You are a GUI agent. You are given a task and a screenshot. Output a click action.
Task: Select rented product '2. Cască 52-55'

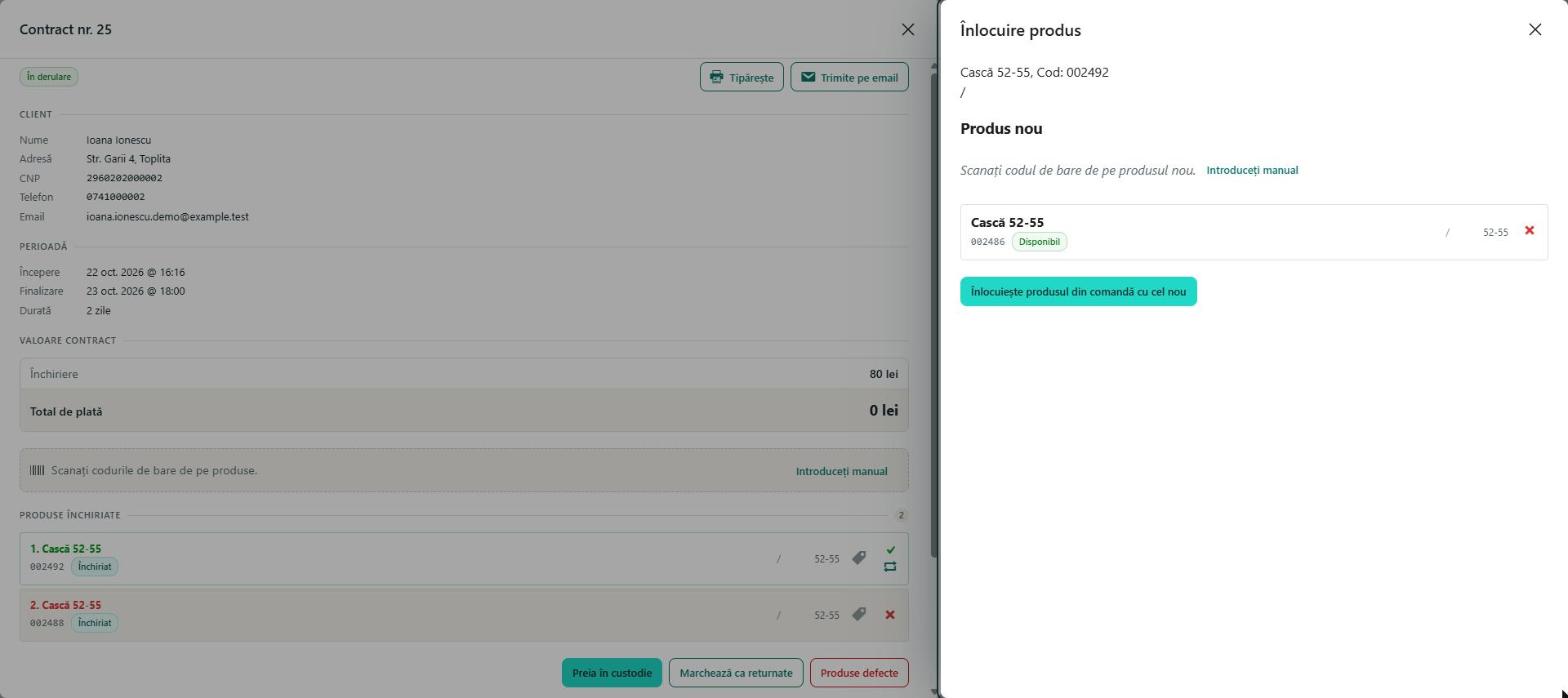tap(65, 605)
